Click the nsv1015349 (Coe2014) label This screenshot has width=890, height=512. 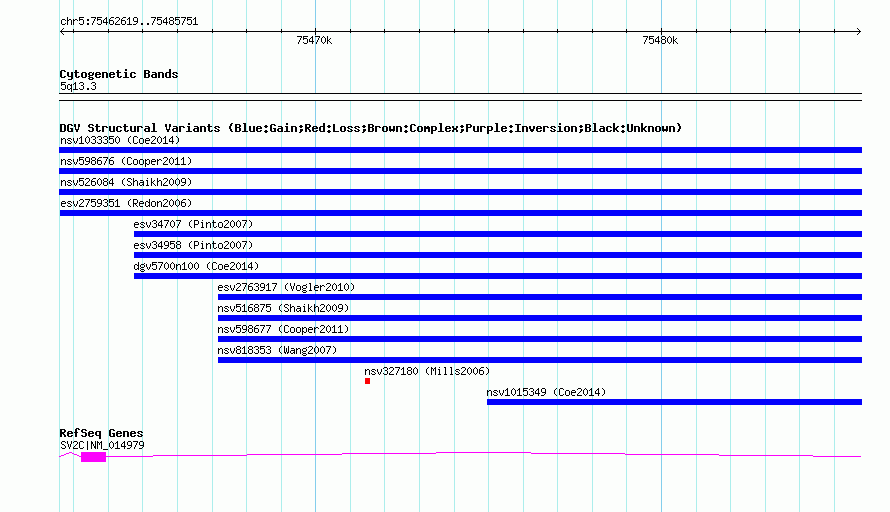(x=546, y=392)
